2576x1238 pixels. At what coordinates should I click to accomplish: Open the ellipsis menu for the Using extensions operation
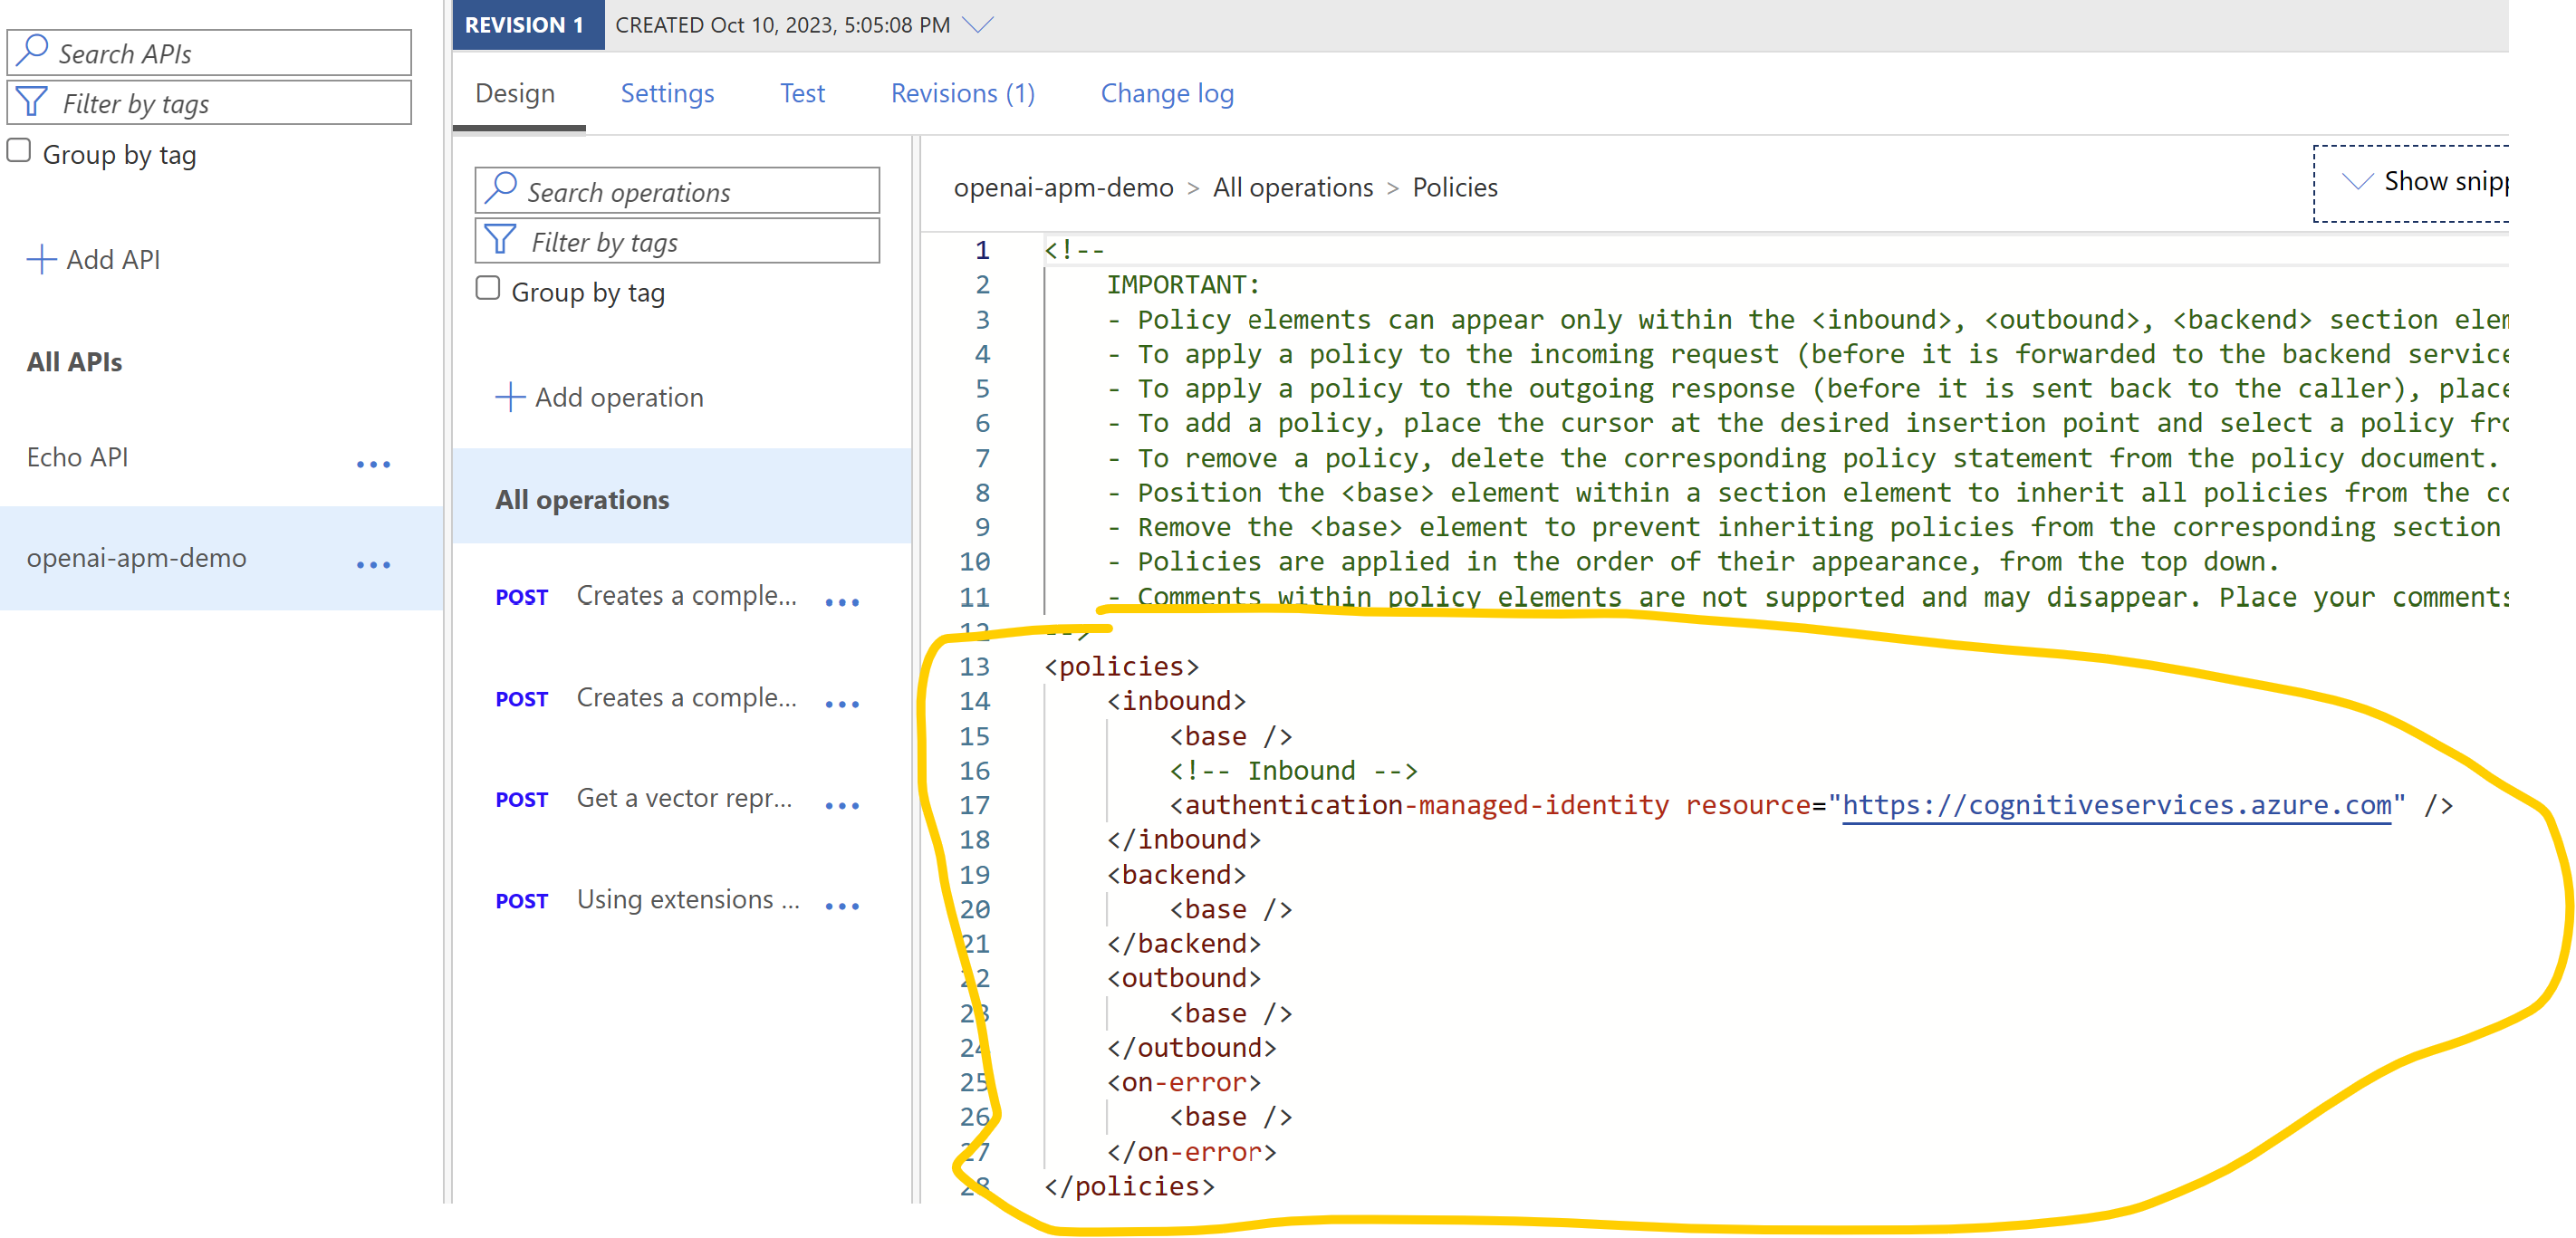843,904
